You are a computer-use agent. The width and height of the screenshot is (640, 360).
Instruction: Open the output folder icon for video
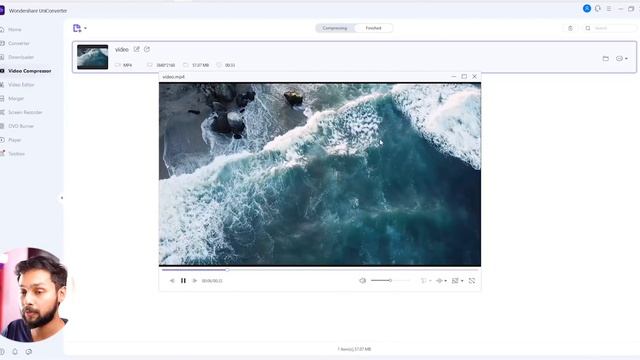(x=606, y=59)
